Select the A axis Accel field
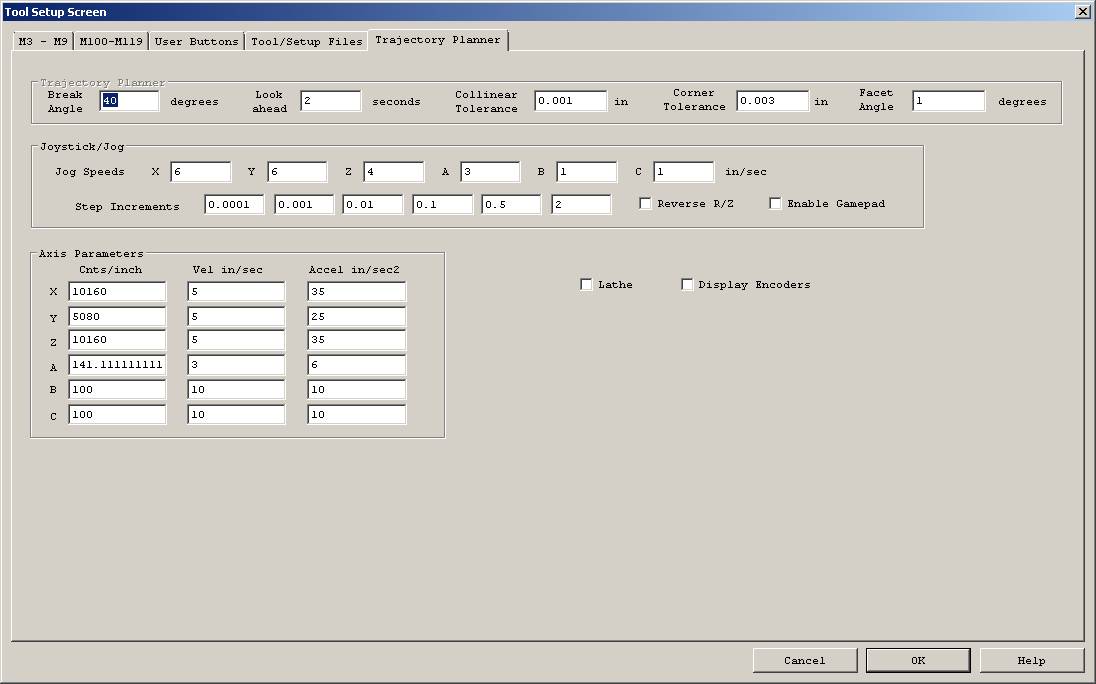Screen dimensions: 1096x684 coord(356,366)
